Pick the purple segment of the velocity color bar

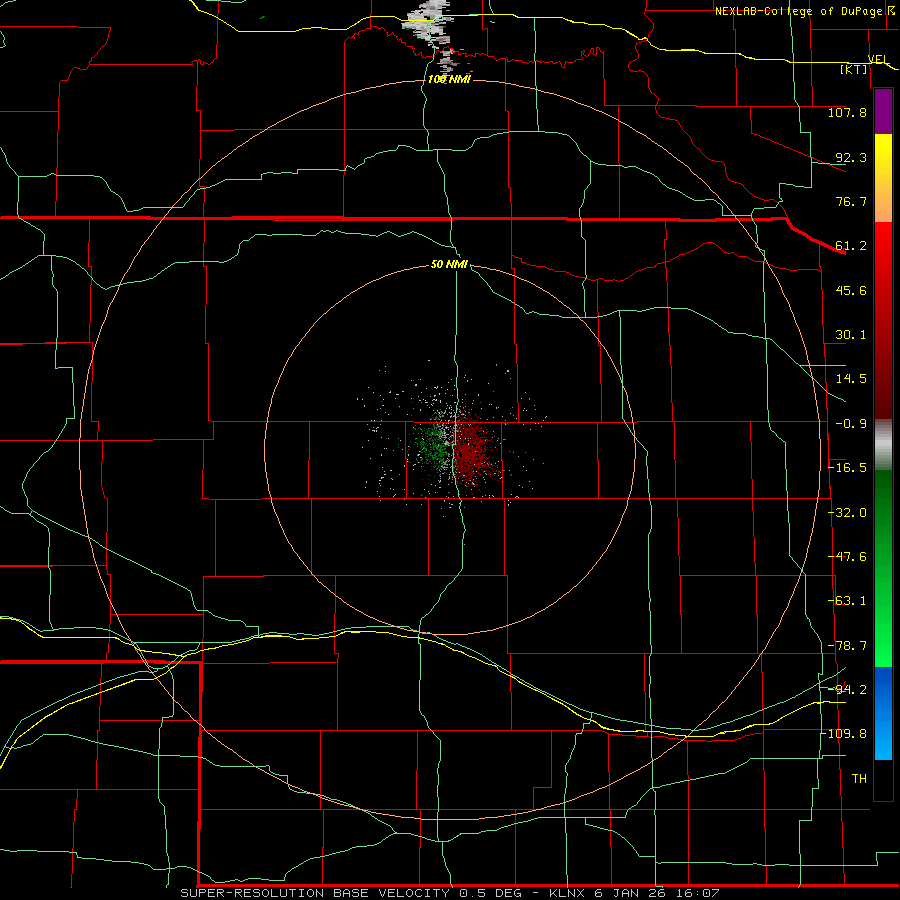[x=883, y=111]
